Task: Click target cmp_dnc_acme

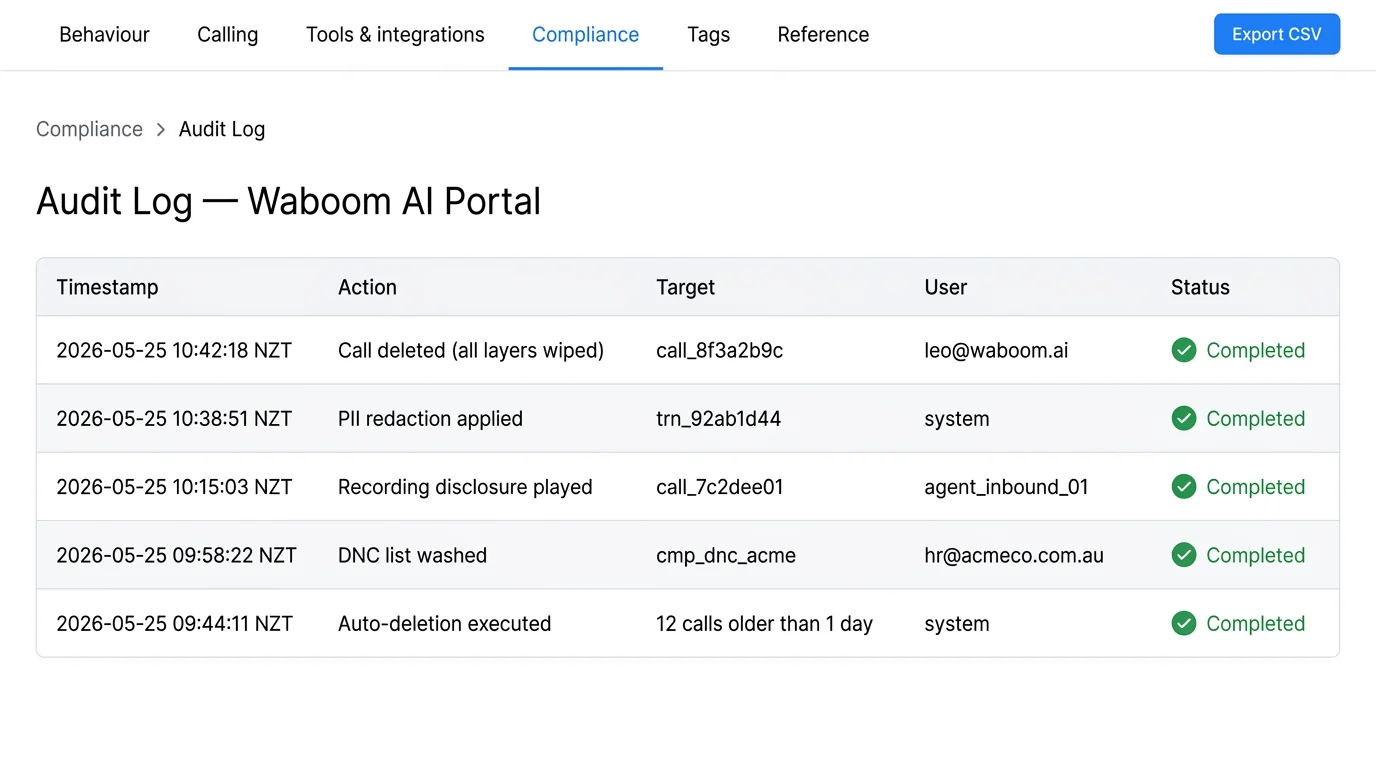Action: pos(726,555)
